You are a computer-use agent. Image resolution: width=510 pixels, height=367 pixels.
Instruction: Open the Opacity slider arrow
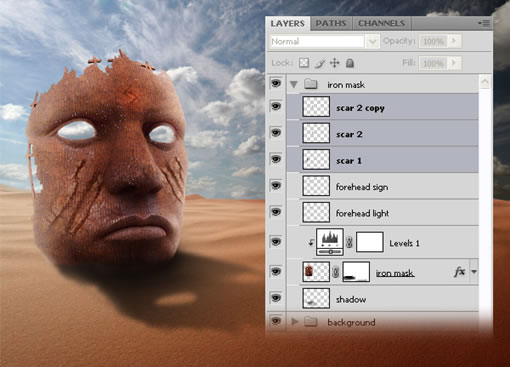tap(454, 41)
